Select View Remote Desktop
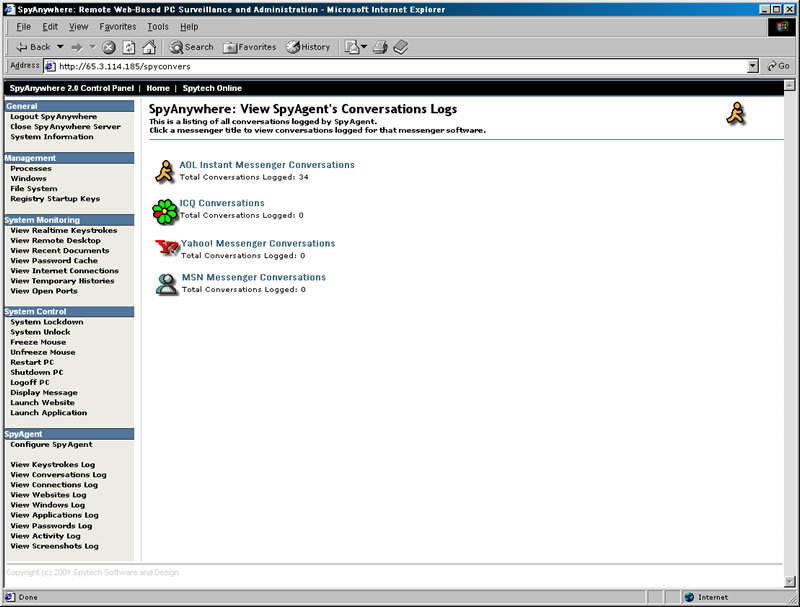The height and width of the screenshot is (607, 800). 56,241
